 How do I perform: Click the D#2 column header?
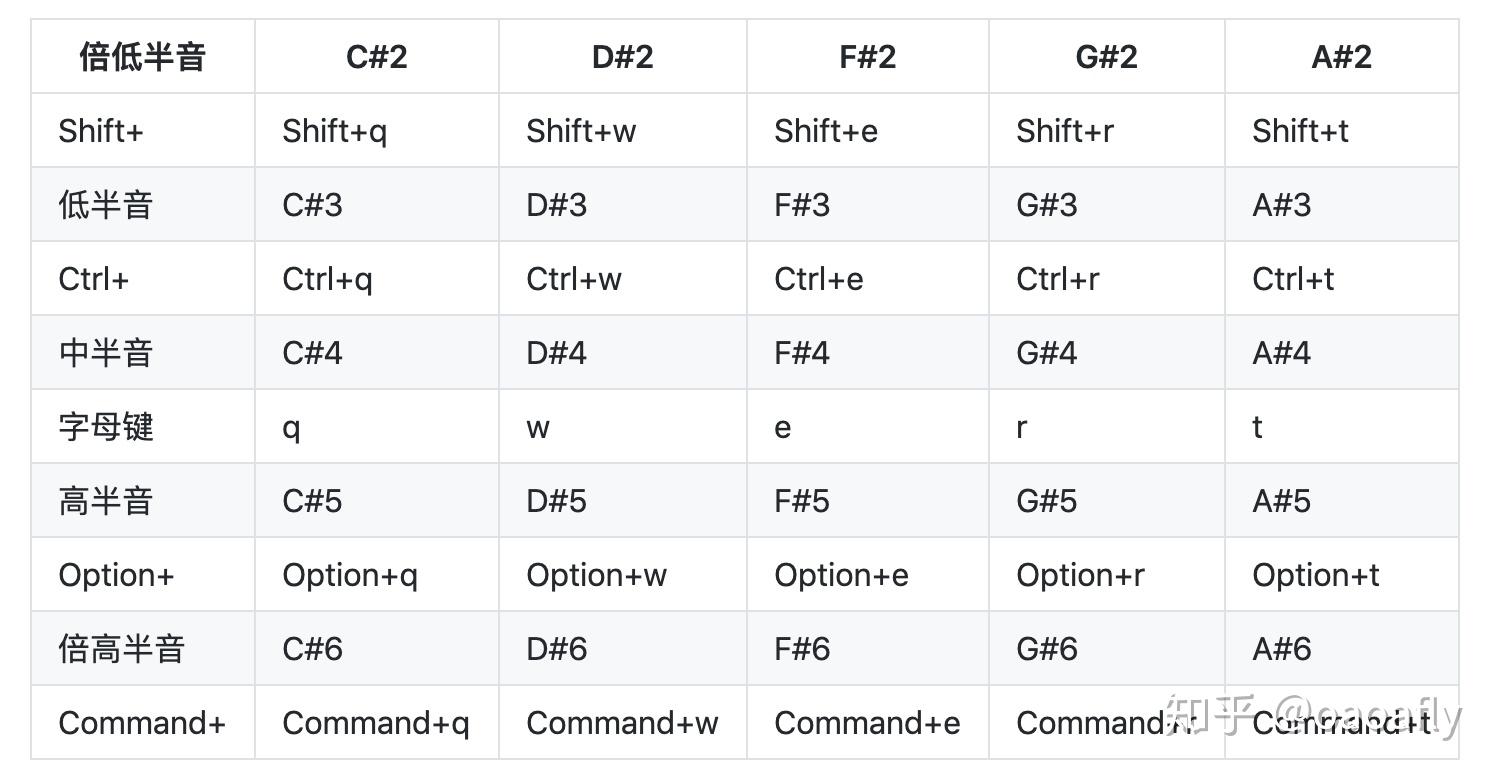pyautogui.click(x=622, y=57)
